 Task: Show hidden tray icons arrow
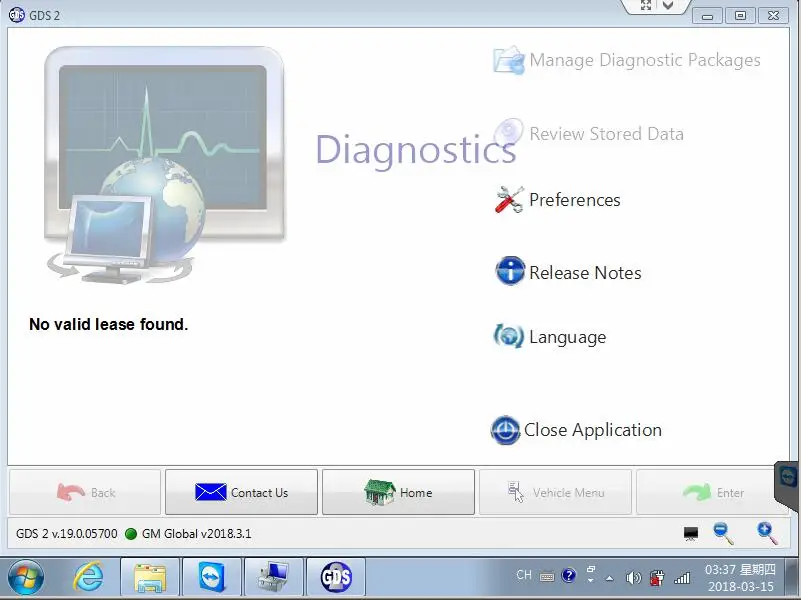coord(609,579)
